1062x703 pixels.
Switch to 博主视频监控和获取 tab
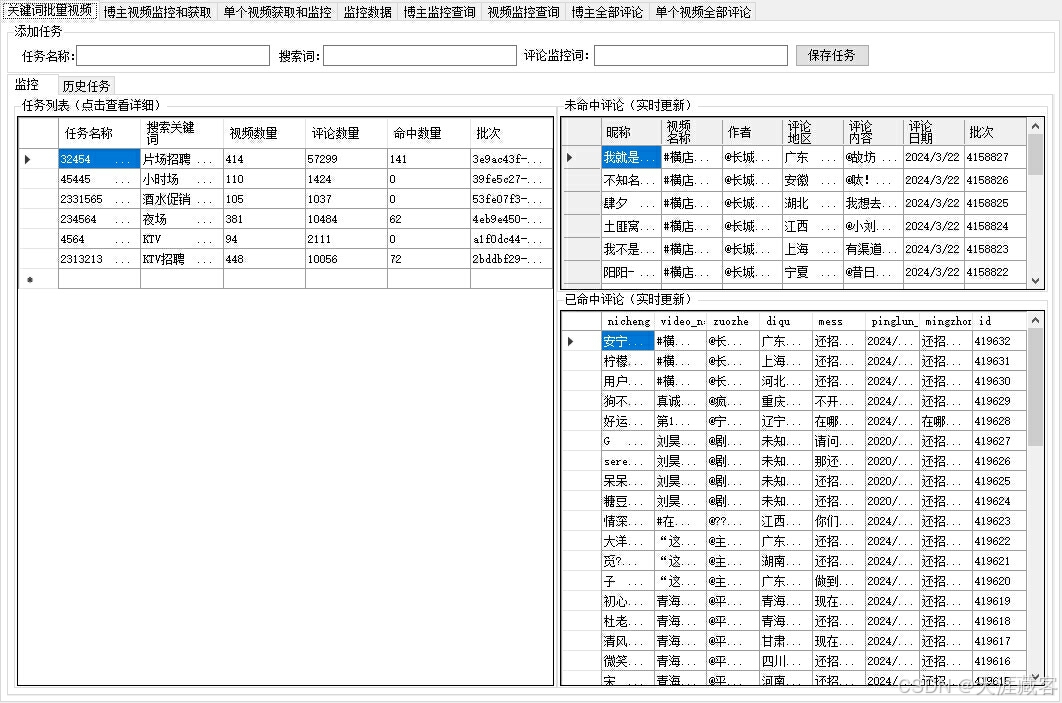coord(157,12)
